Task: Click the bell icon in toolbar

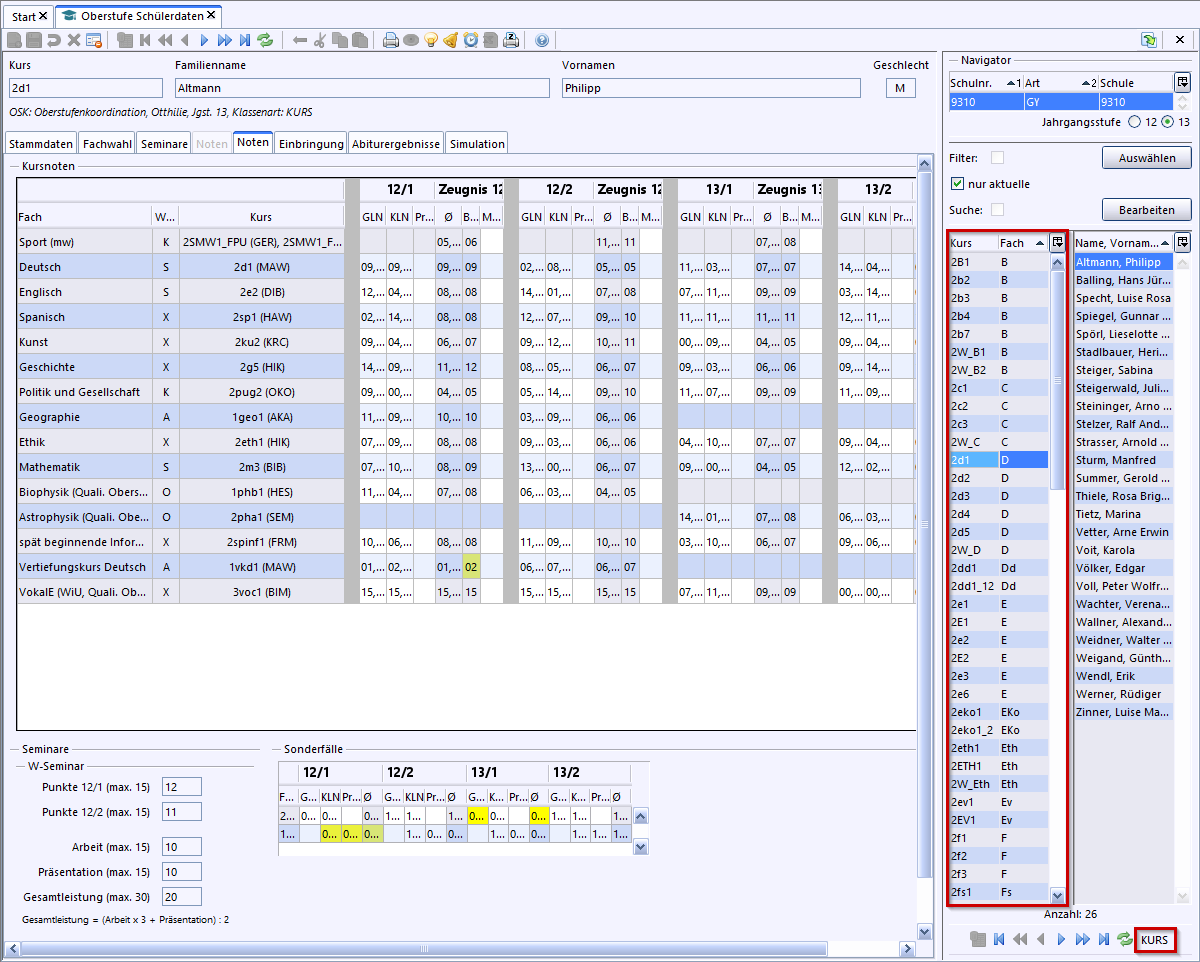Action: pyautogui.click(x=451, y=40)
